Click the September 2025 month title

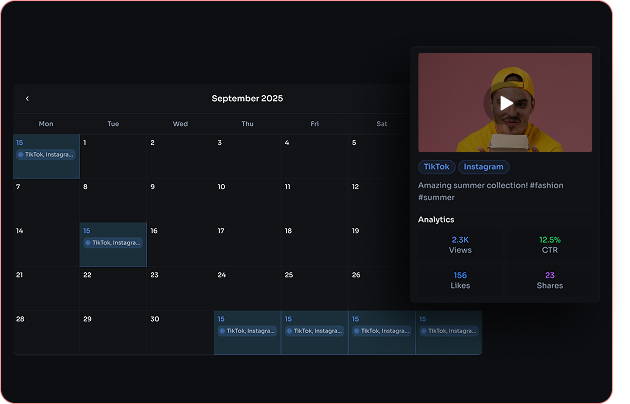tap(247, 99)
